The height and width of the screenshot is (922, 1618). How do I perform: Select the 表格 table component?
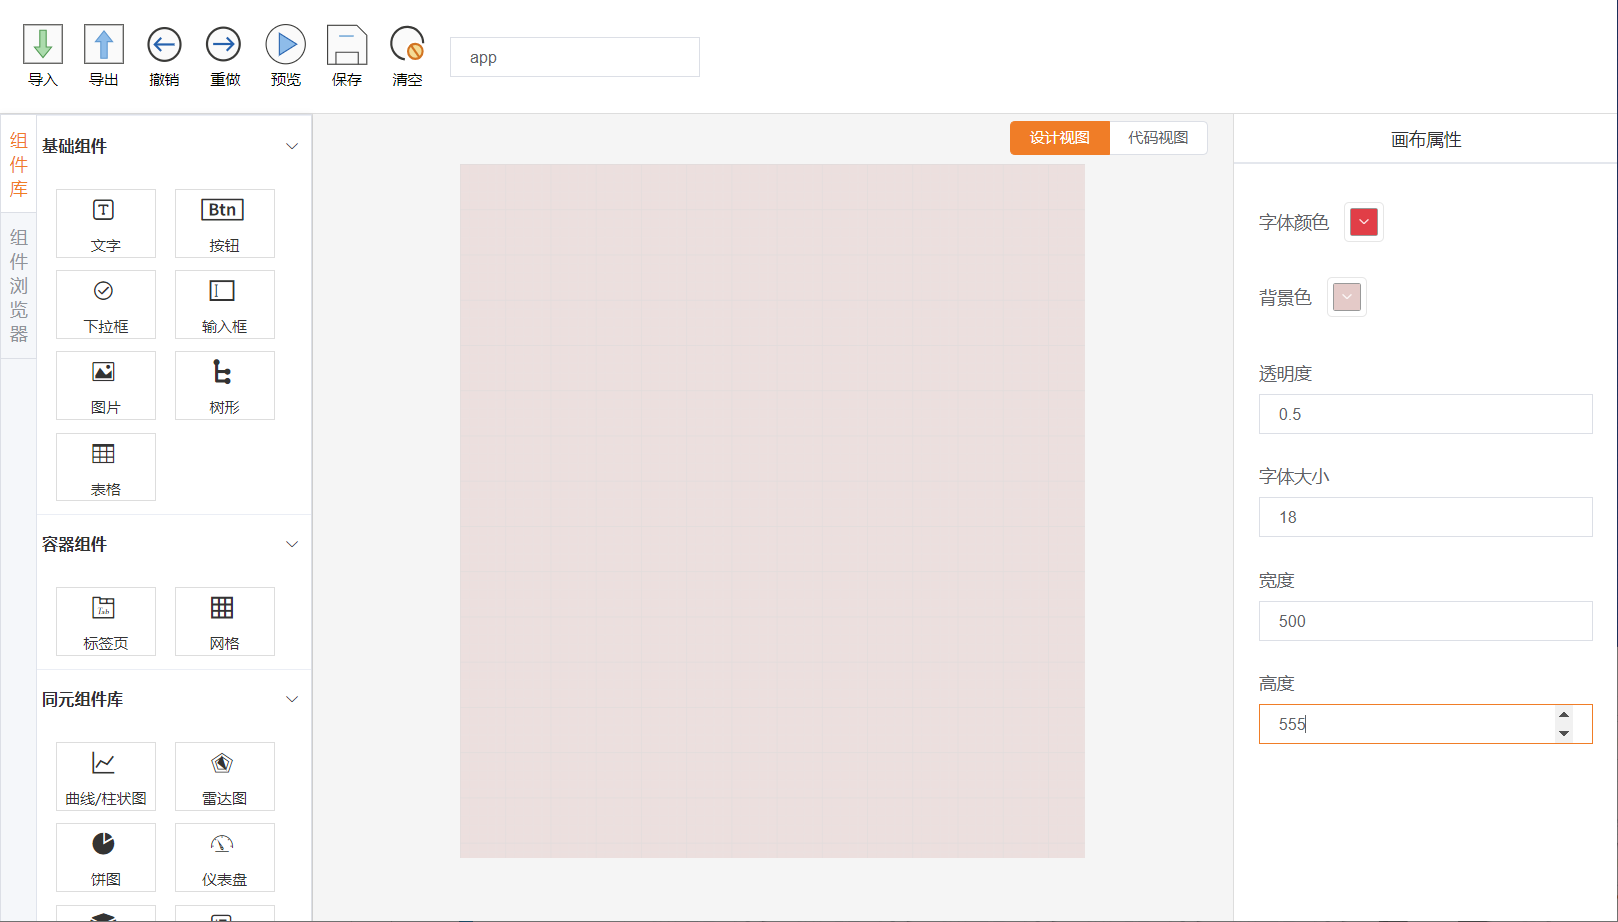[106, 467]
